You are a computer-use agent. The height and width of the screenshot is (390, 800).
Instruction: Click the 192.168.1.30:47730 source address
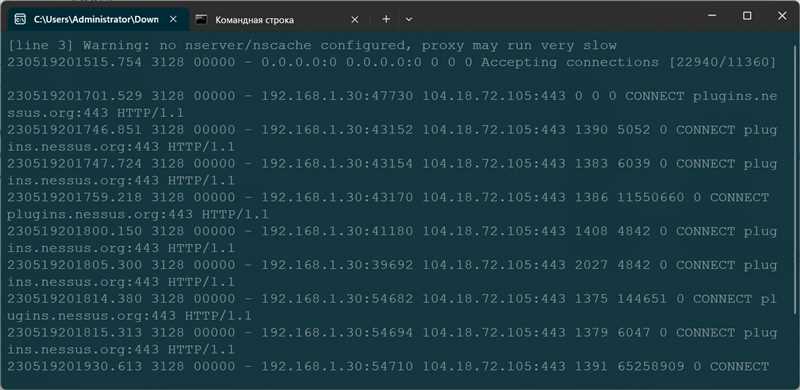[x=337, y=96]
